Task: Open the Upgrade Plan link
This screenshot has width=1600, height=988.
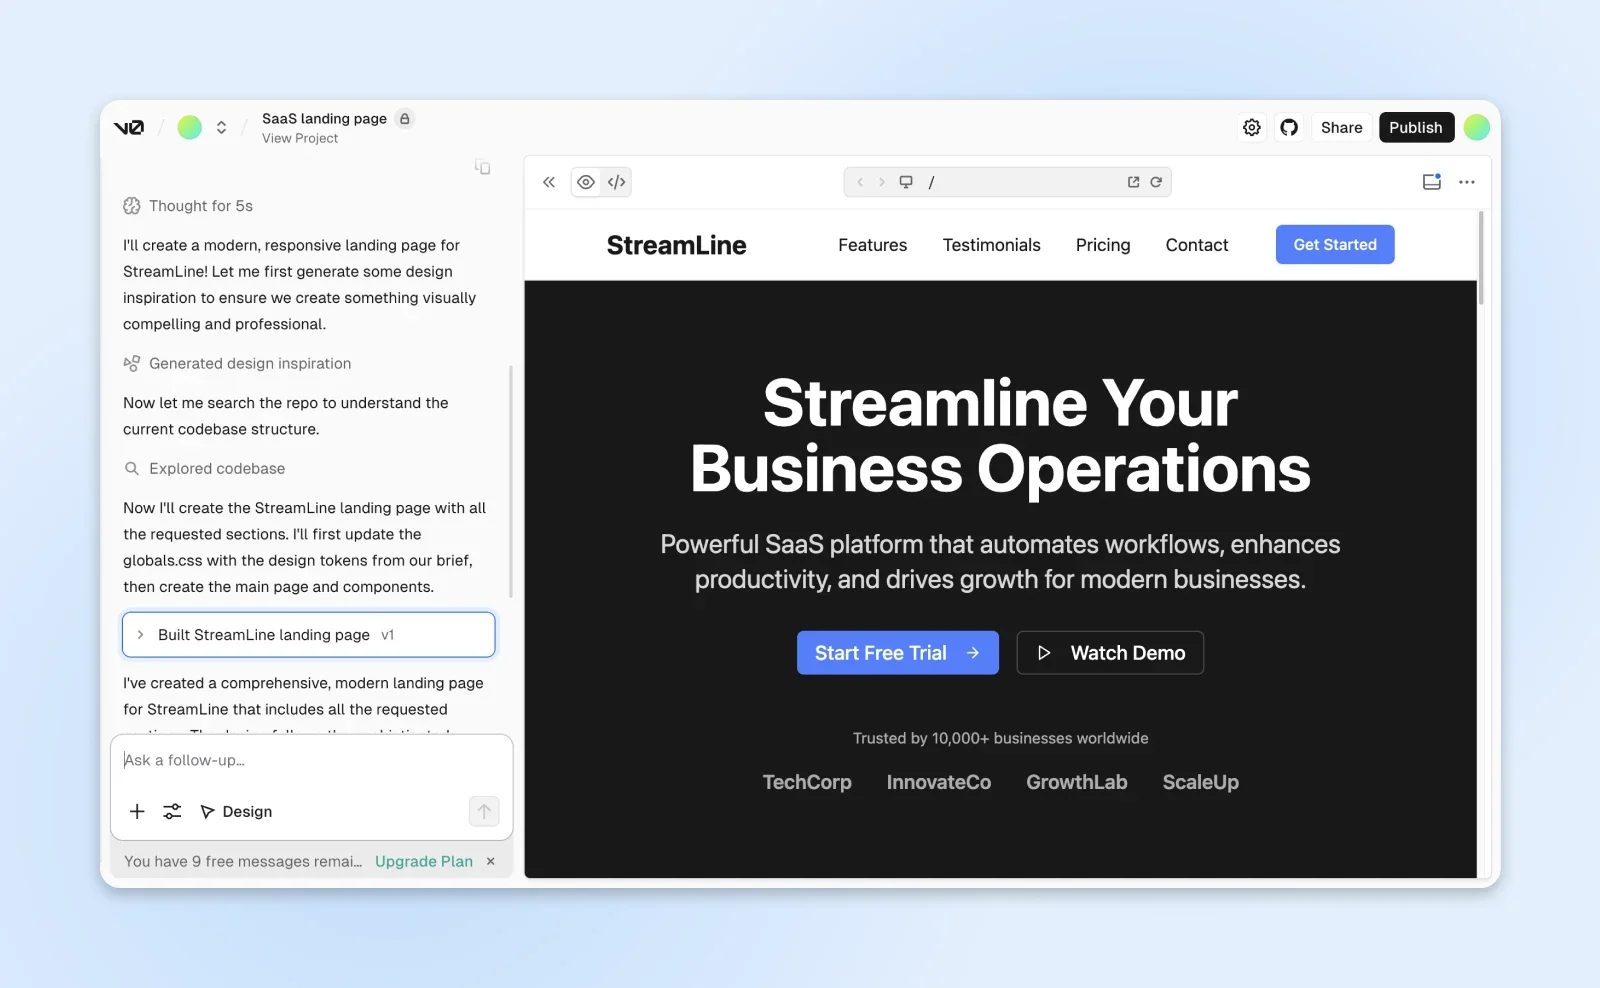Action: (422, 861)
